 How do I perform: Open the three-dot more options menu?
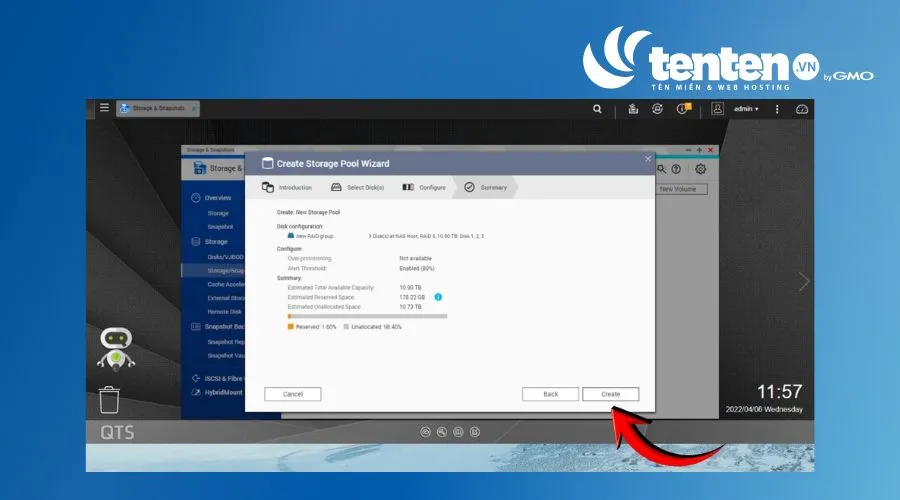click(x=777, y=109)
